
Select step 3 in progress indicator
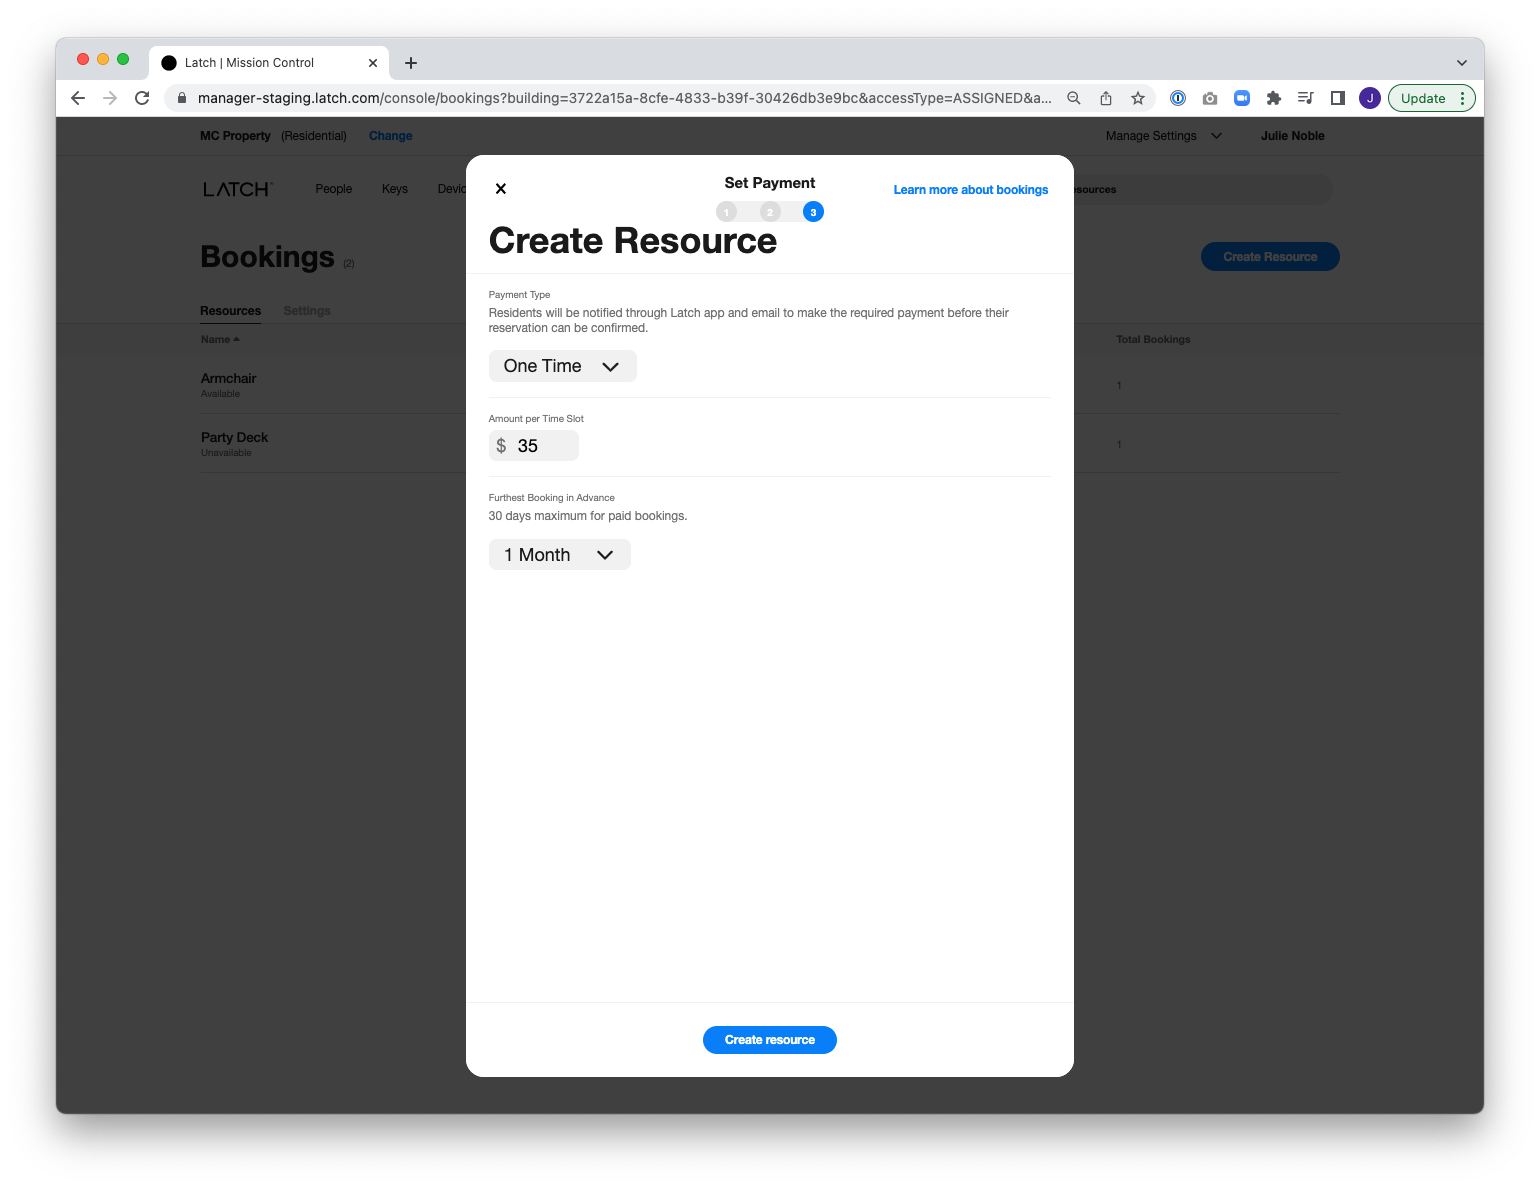click(x=813, y=212)
